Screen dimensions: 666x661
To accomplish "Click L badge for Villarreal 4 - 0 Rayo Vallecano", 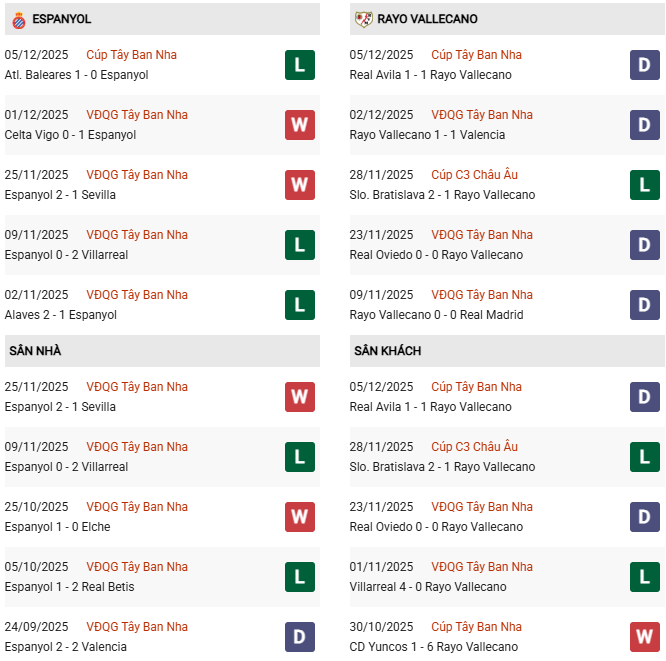I will click(645, 577).
